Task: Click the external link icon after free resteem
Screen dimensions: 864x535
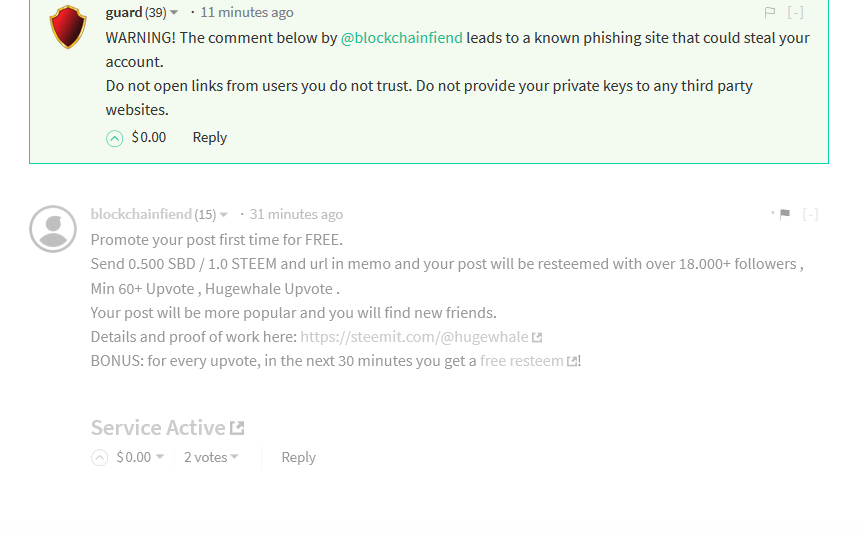Action: [x=573, y=361]
